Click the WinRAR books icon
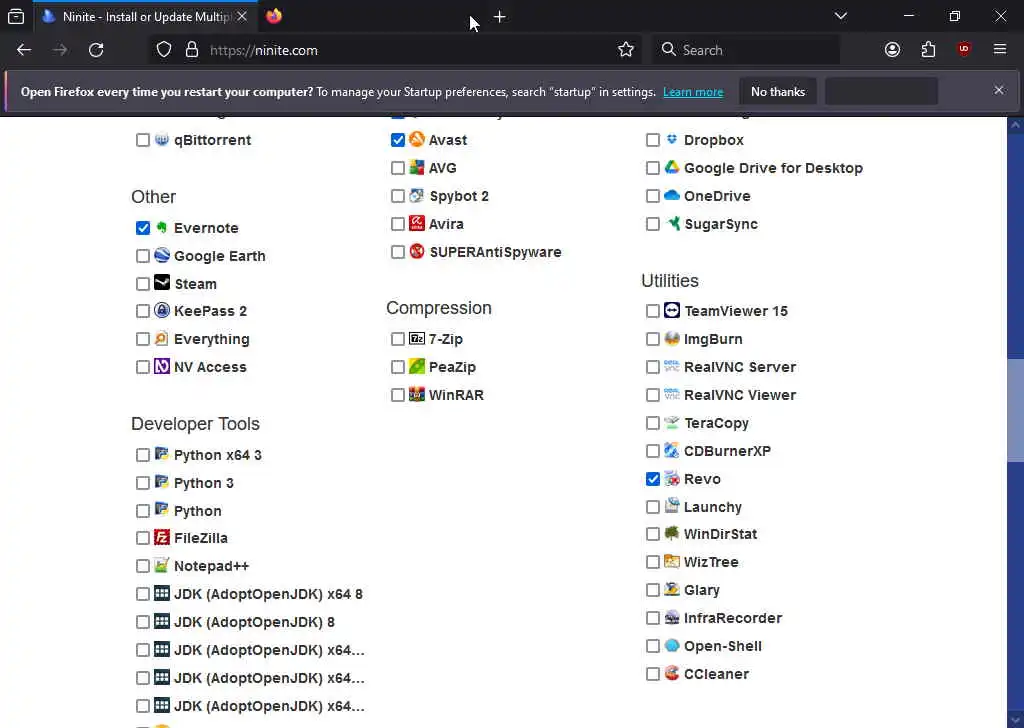This screenshot has height=728, width=1024. pyautogui.click(x=417, y=394)
